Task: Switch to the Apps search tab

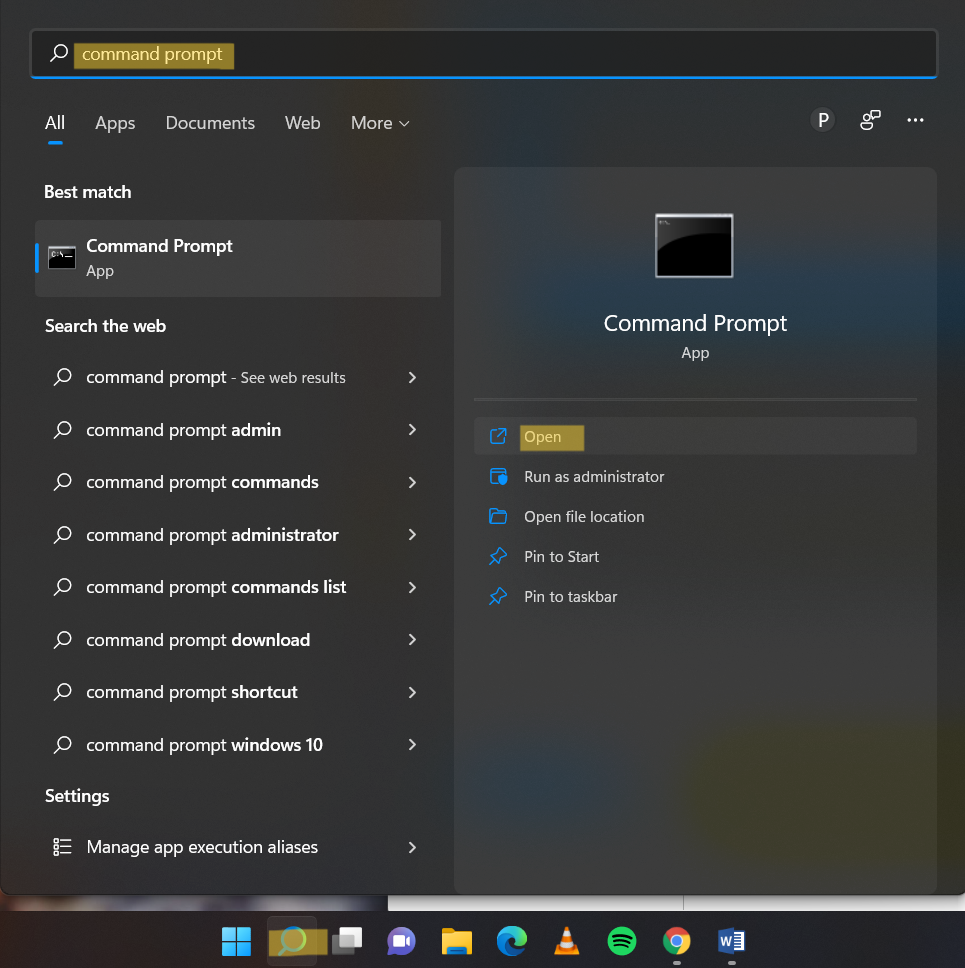Action: coord(115,123)
